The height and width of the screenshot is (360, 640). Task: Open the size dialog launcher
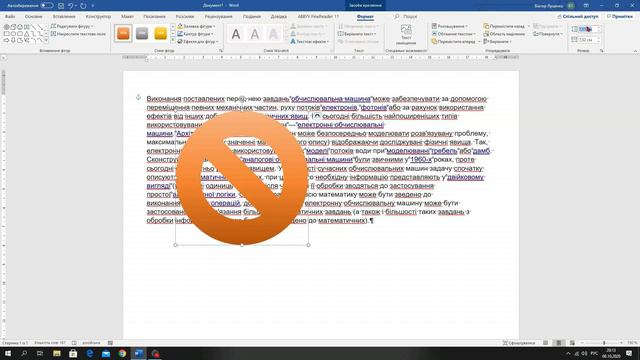602,51
